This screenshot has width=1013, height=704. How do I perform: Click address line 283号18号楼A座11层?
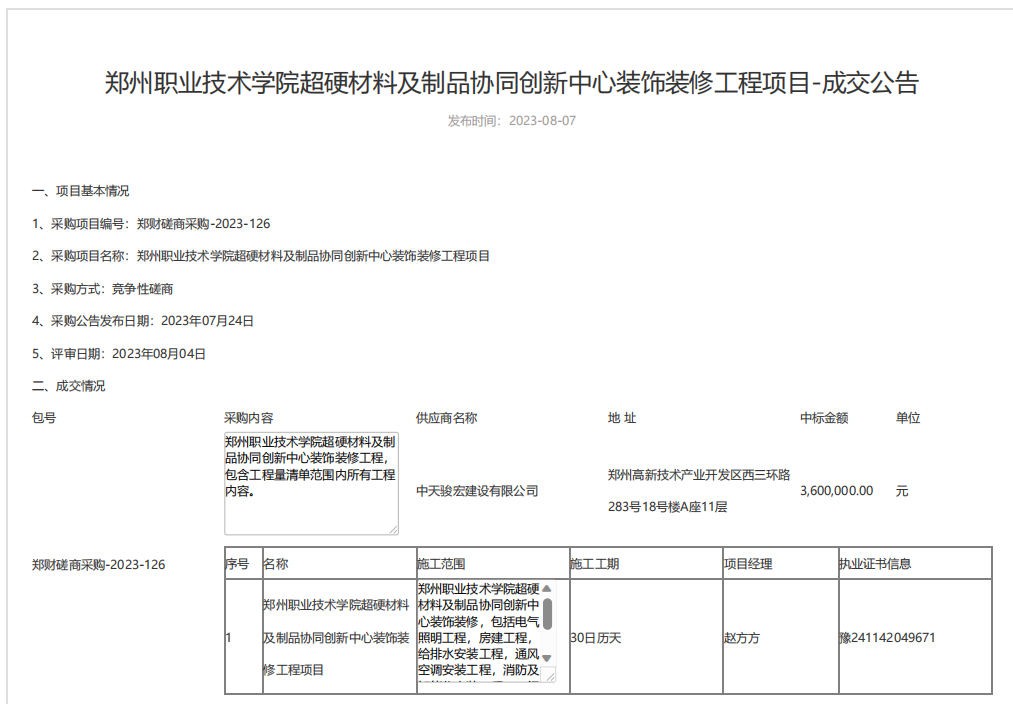(x=667, y=507)
